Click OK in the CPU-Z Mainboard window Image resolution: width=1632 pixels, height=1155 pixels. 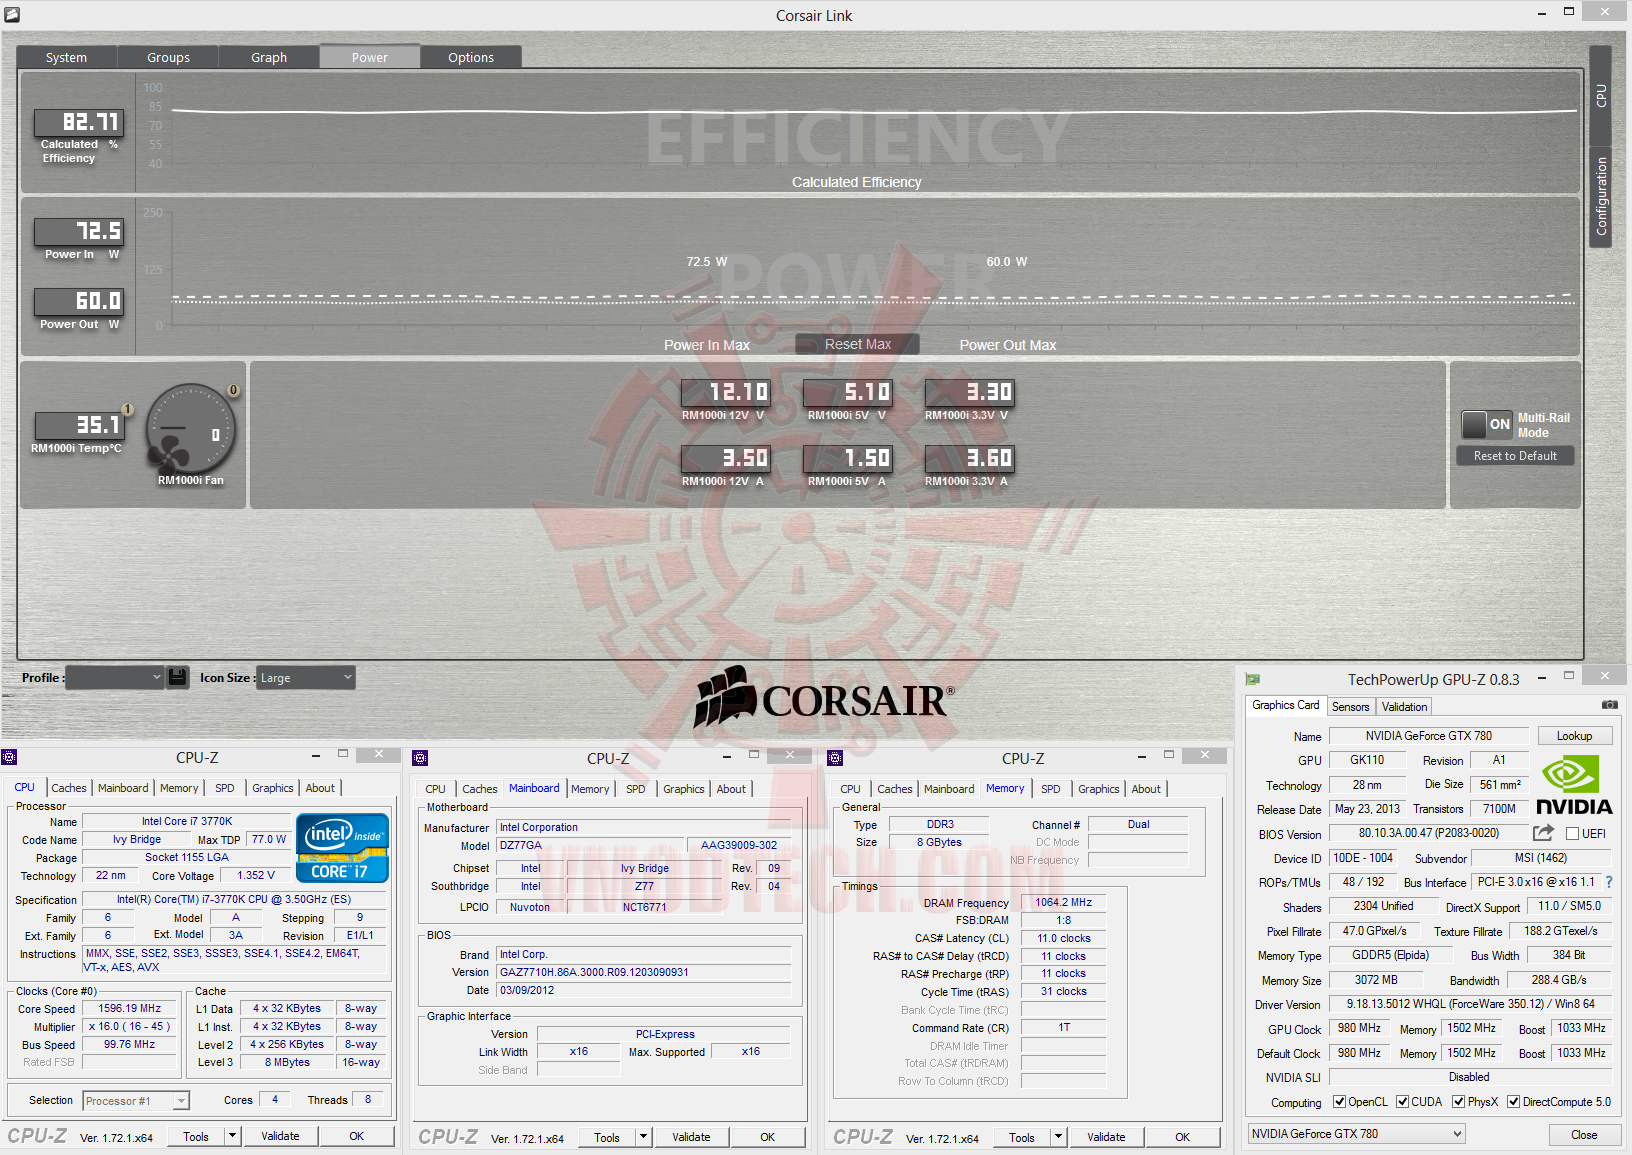[767, 1137]
